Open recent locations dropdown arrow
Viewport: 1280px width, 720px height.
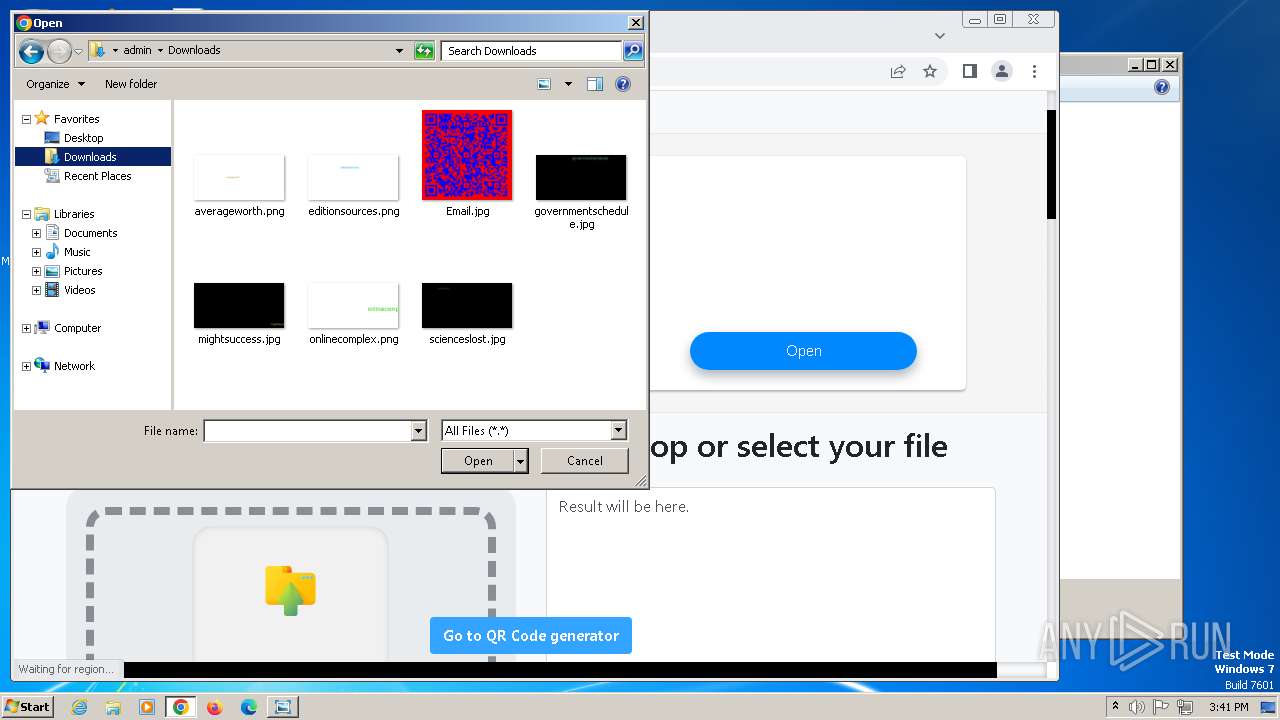(x=79, y=51)
